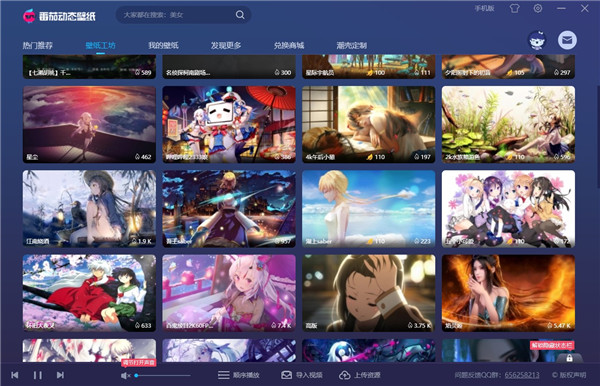Skip to the next wallpaper
Image resolution: width=600 pixels, height=386 pixels.
click(60, 375)
